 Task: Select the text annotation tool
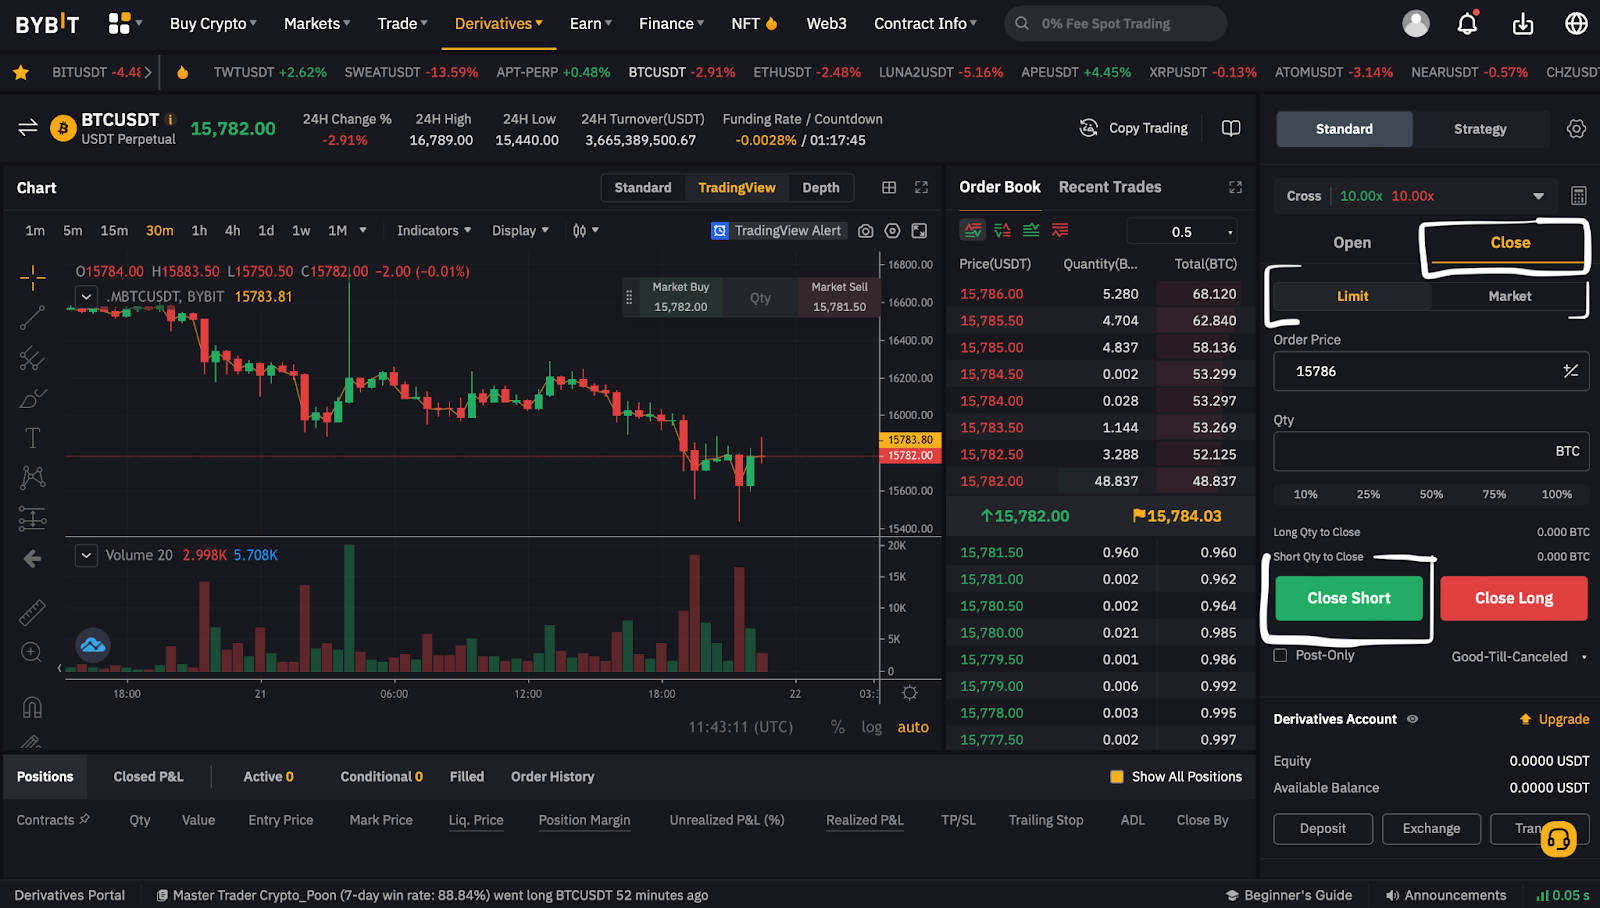[32, 438]
